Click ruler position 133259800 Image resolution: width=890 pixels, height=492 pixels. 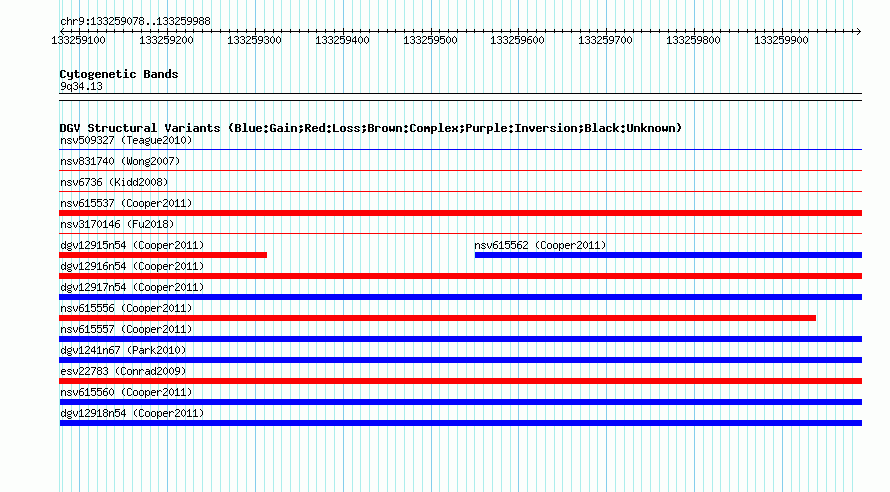coord(694,40)
